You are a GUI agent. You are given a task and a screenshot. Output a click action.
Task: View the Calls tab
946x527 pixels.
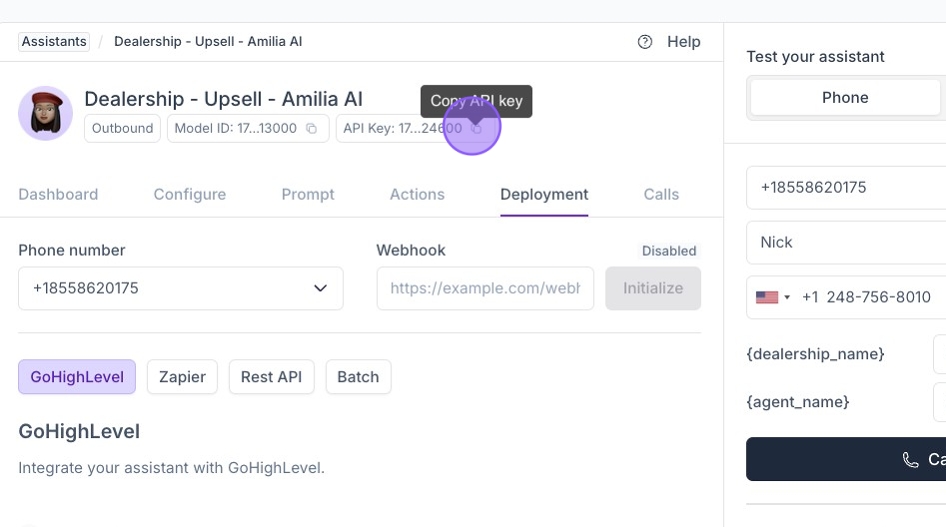(661, 194)
